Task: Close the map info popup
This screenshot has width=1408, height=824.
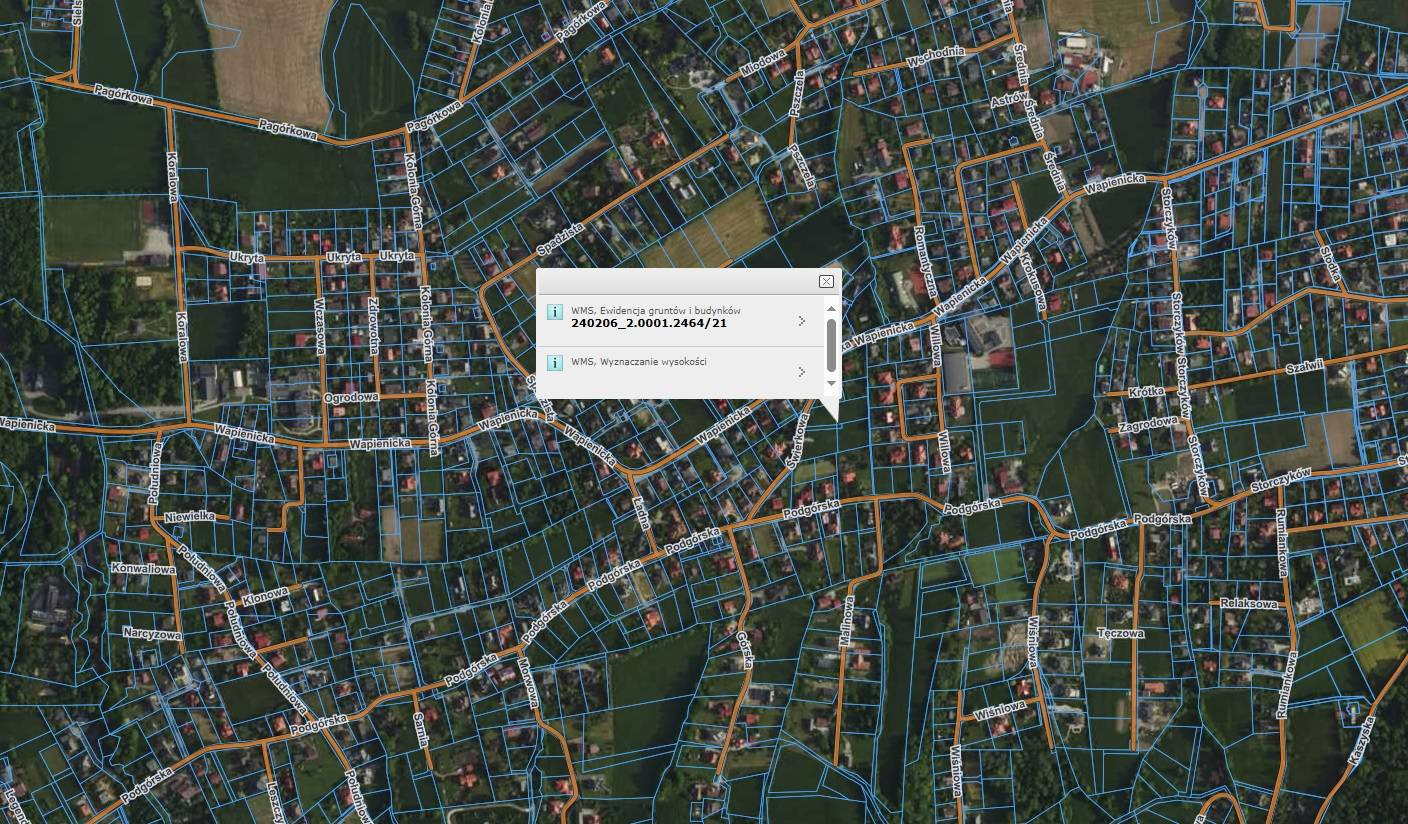Action: (x=826, y=281)
